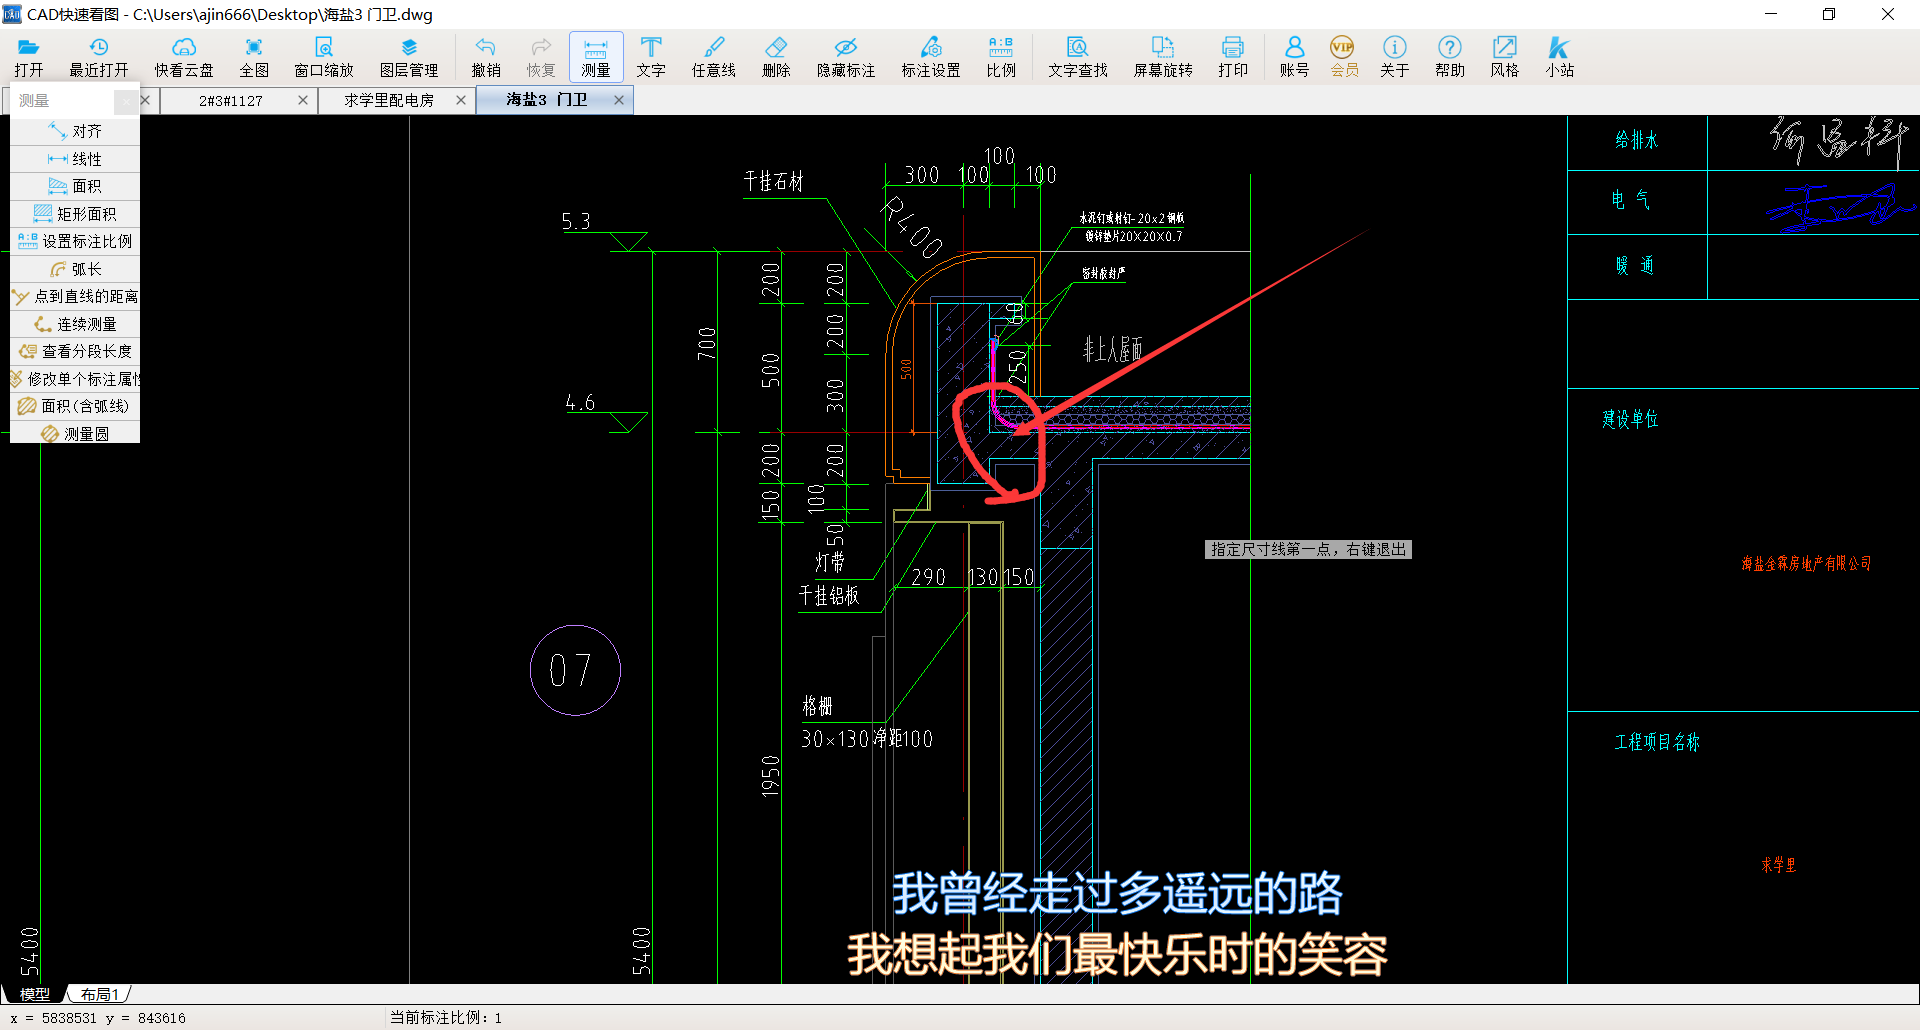Click the 4.6 elevation mark
Viewport: 1920px width, 1030px height.
point(580,402)
